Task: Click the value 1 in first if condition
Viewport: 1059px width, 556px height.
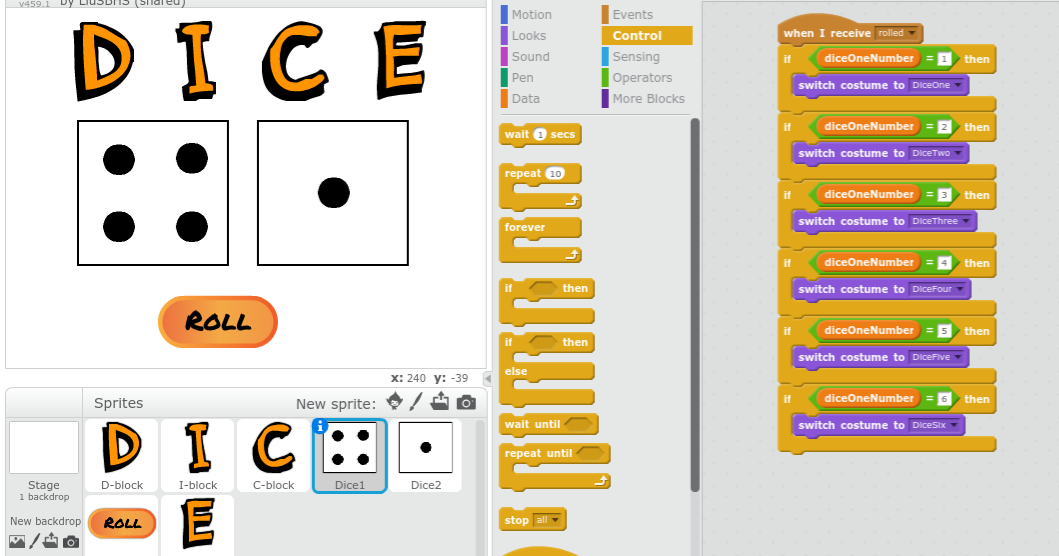Action: click(x=944, y=59)
